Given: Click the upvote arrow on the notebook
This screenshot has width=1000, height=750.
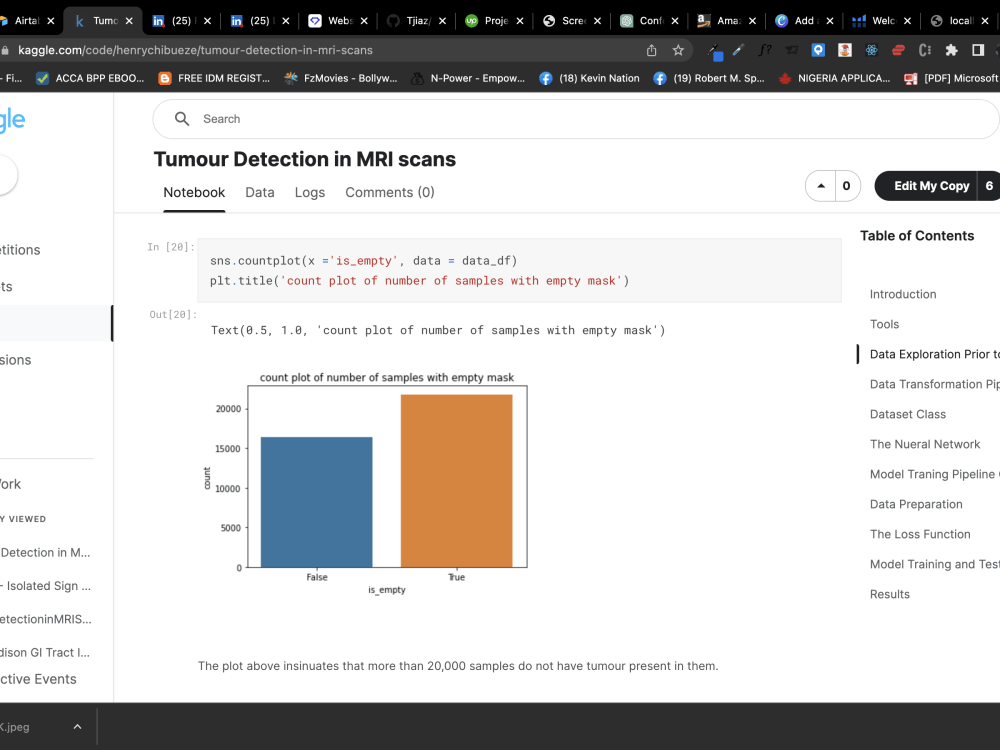Looking at the screenshot, I should pos(821,186).
